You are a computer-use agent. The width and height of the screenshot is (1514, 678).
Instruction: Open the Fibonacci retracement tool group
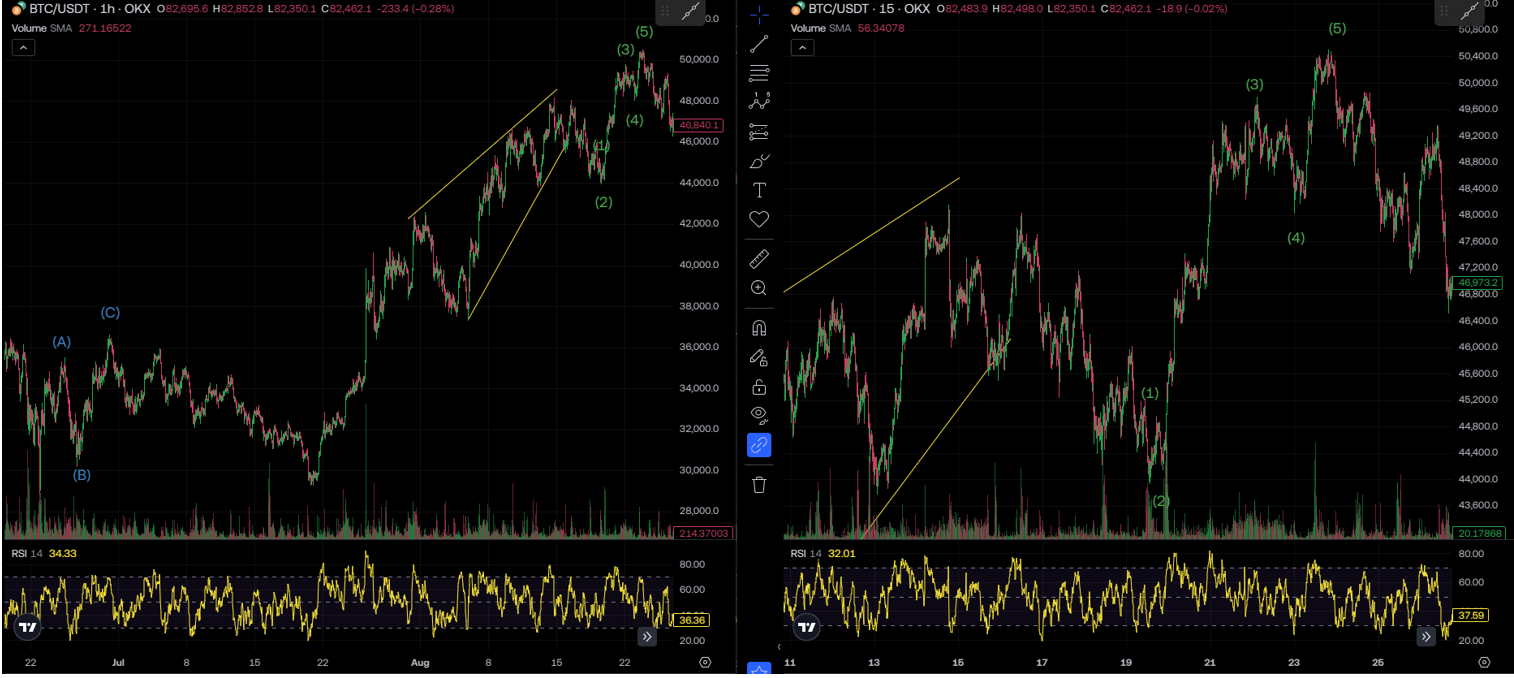tap(759, 72)
